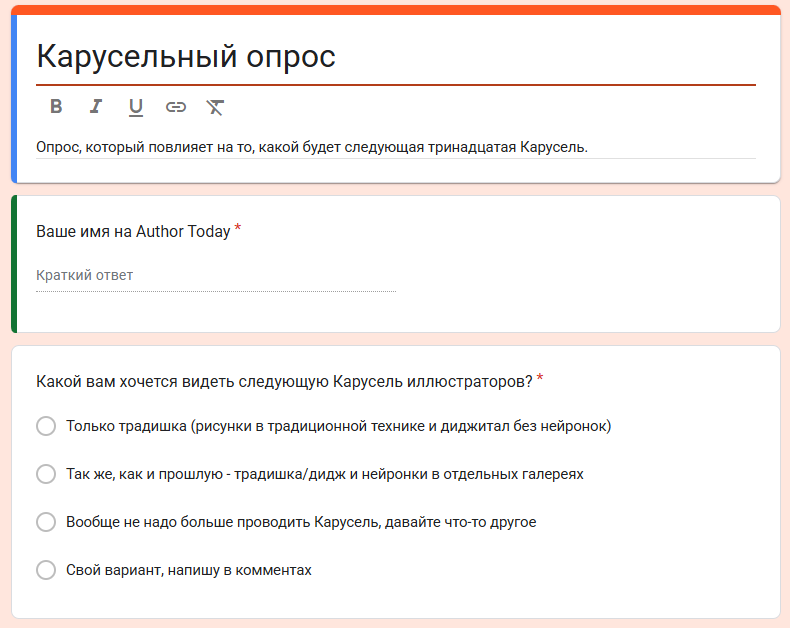Click the question title 'Ваше имя на Author Today'
Image resolution: width=790 pixels, height=628 pixels.
pos(133,231)
